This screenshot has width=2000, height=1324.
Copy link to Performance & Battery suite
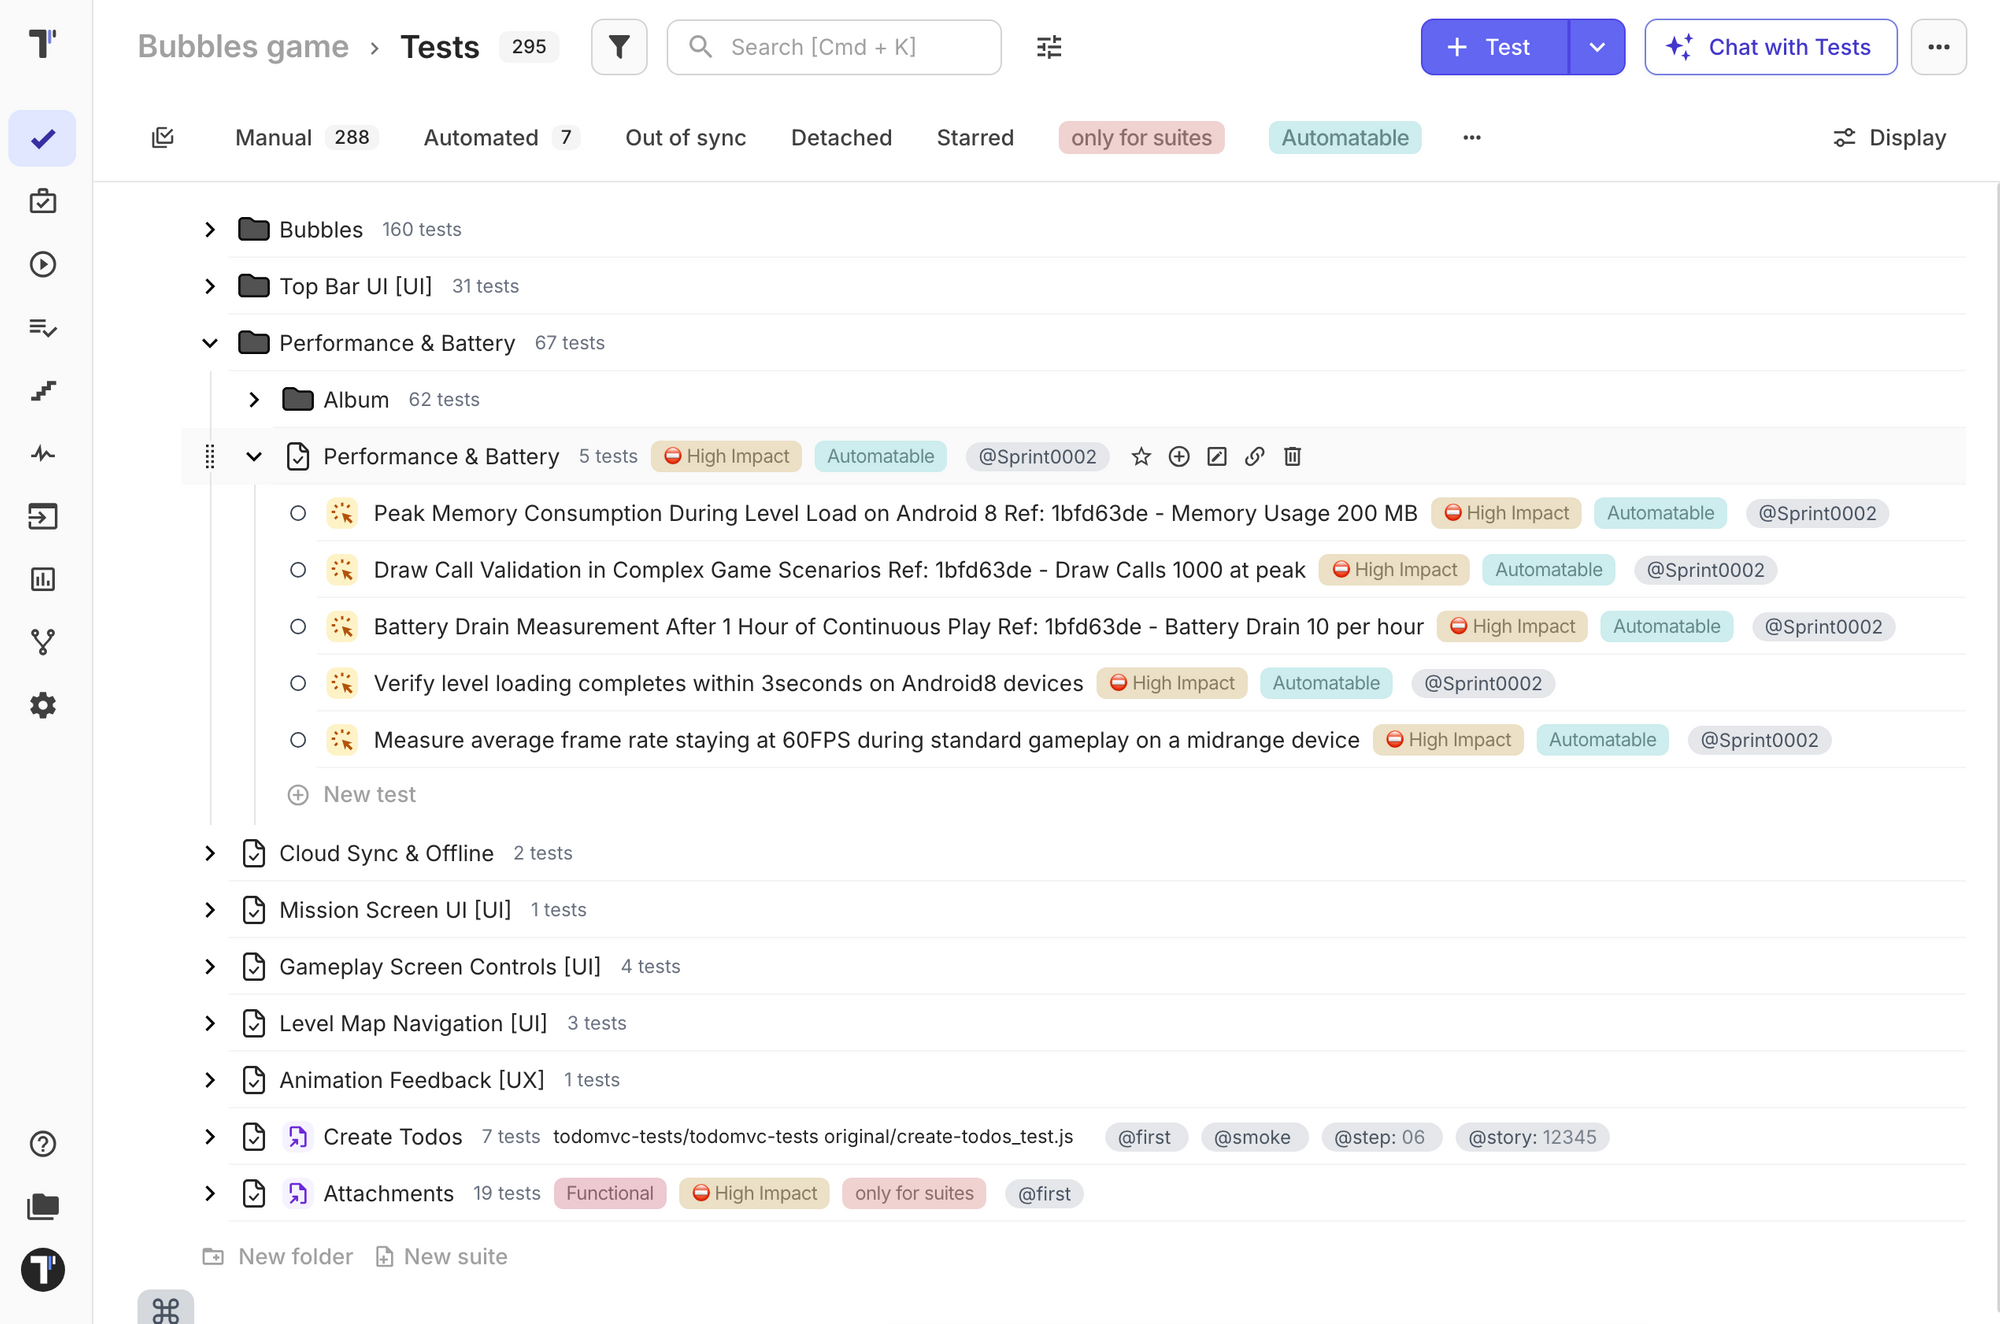click(1254, 456)
